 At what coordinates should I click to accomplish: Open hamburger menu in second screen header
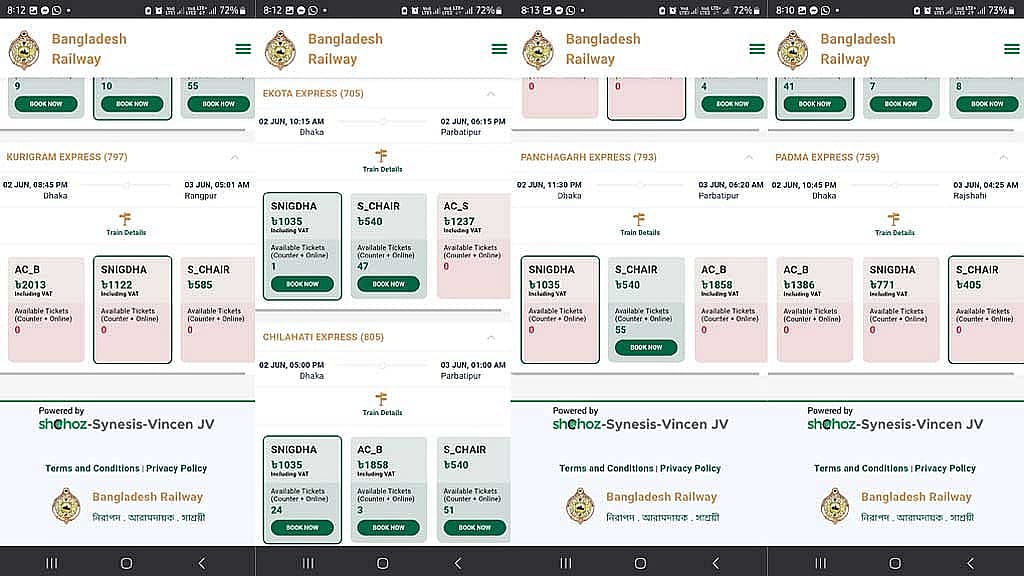pos(500,49)
